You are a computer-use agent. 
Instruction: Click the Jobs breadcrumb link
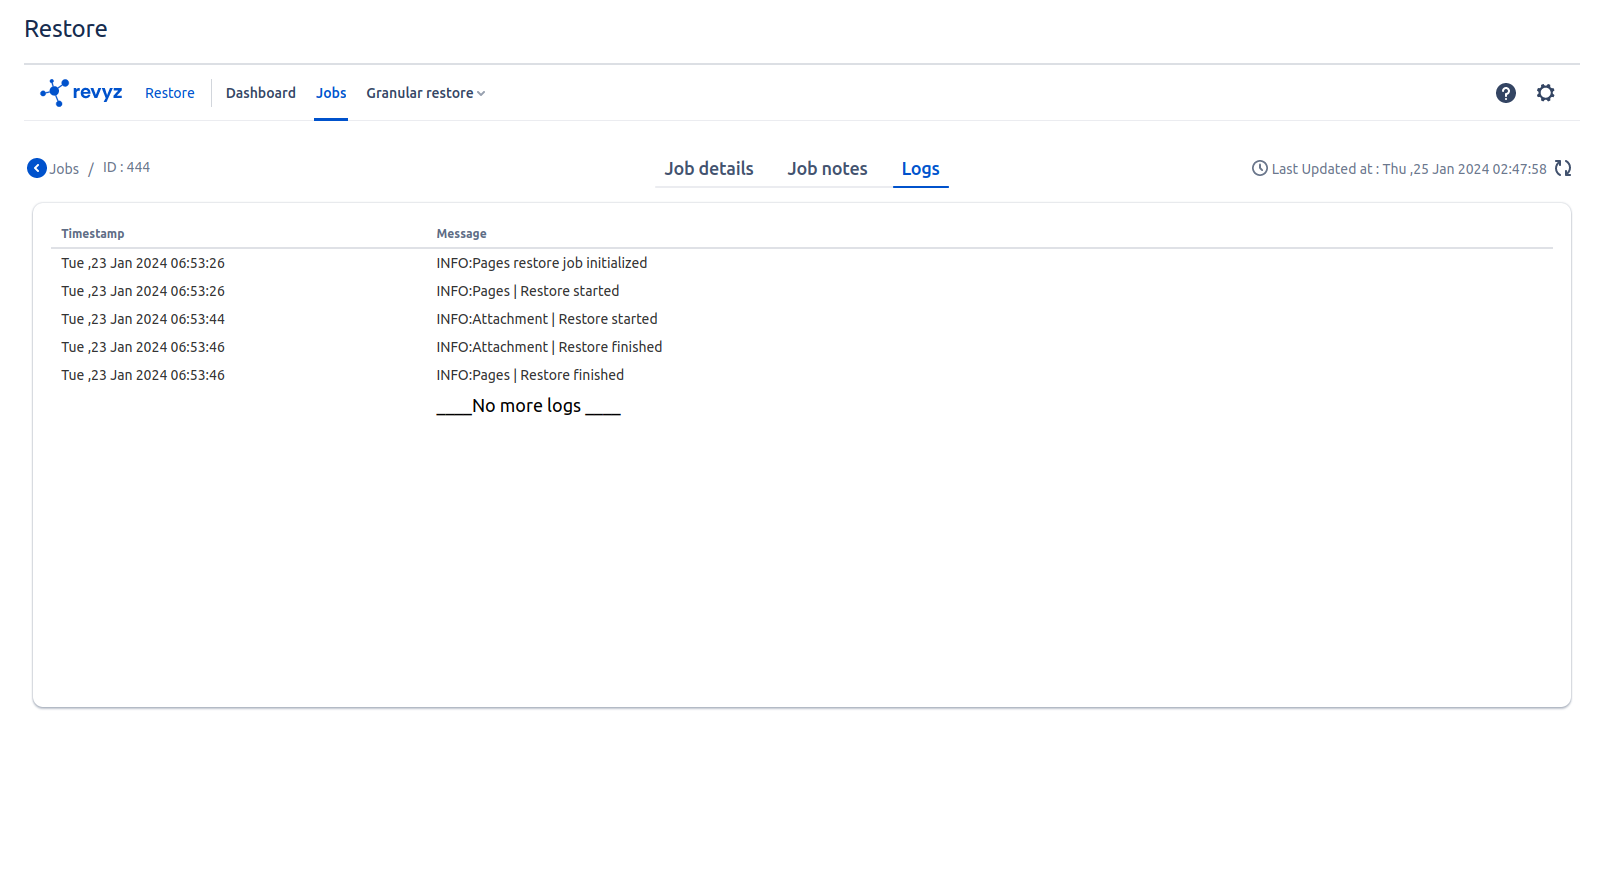[64, 169]
